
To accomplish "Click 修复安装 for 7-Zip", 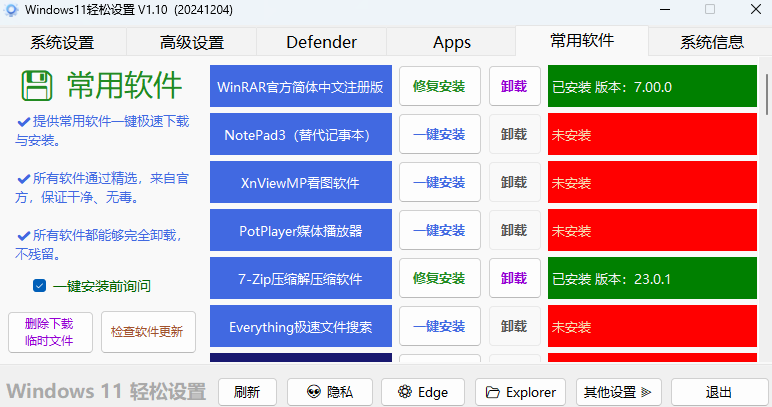I will click(x=440, y=278).
